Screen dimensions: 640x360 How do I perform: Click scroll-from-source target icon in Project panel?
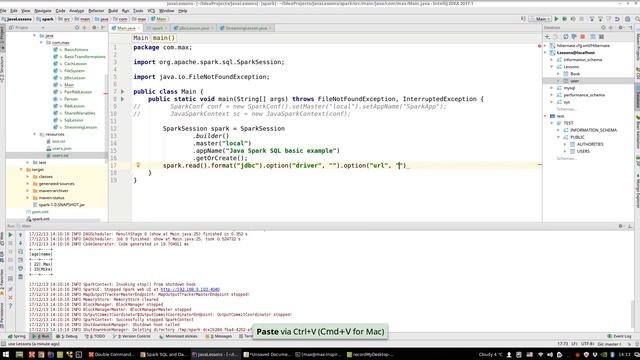pyautogui.click(x=77, y=28)
